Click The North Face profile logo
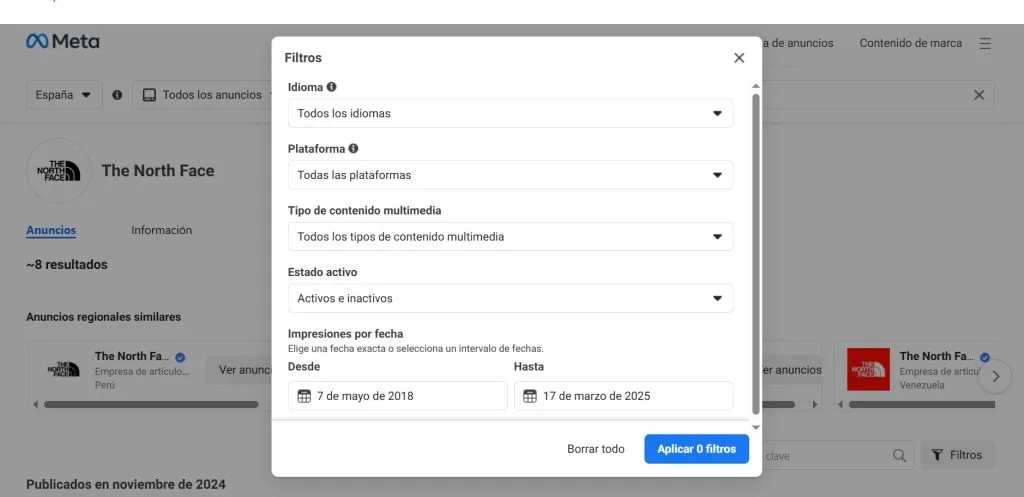Screen dimensions: 1024x497 pyautogui.click(x=58, y=171)
